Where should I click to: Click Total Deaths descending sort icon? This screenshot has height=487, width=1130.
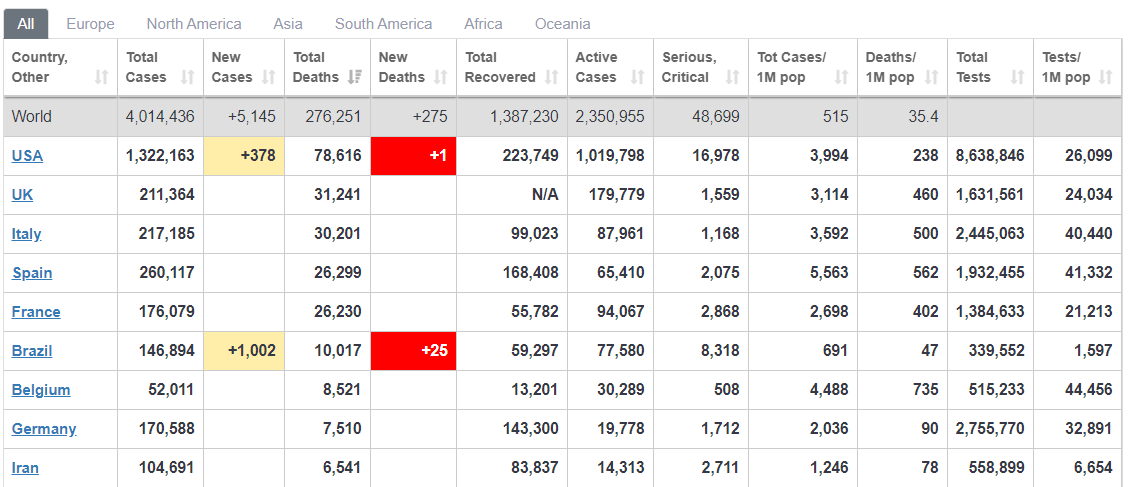click(x=354, y=77)
